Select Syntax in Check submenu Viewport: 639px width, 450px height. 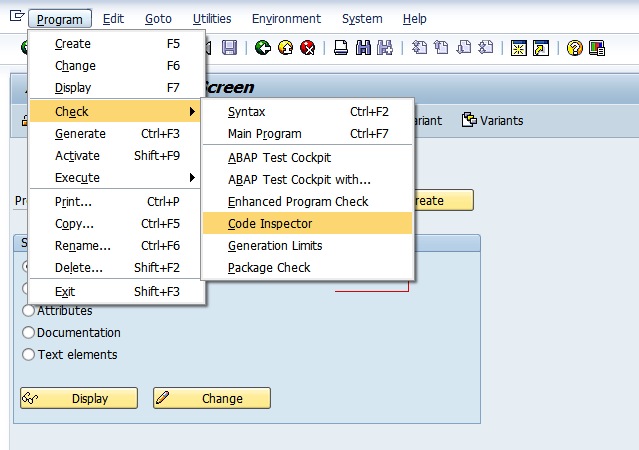point(308,112)
